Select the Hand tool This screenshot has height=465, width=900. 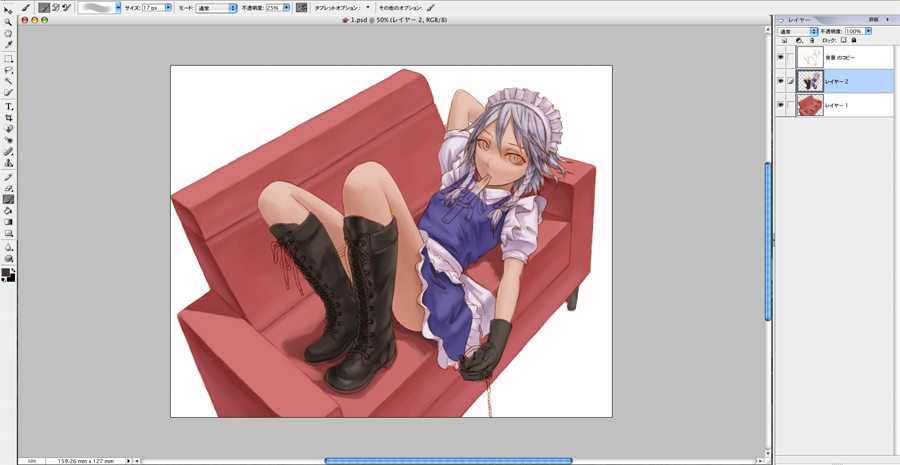coord(8,33)
